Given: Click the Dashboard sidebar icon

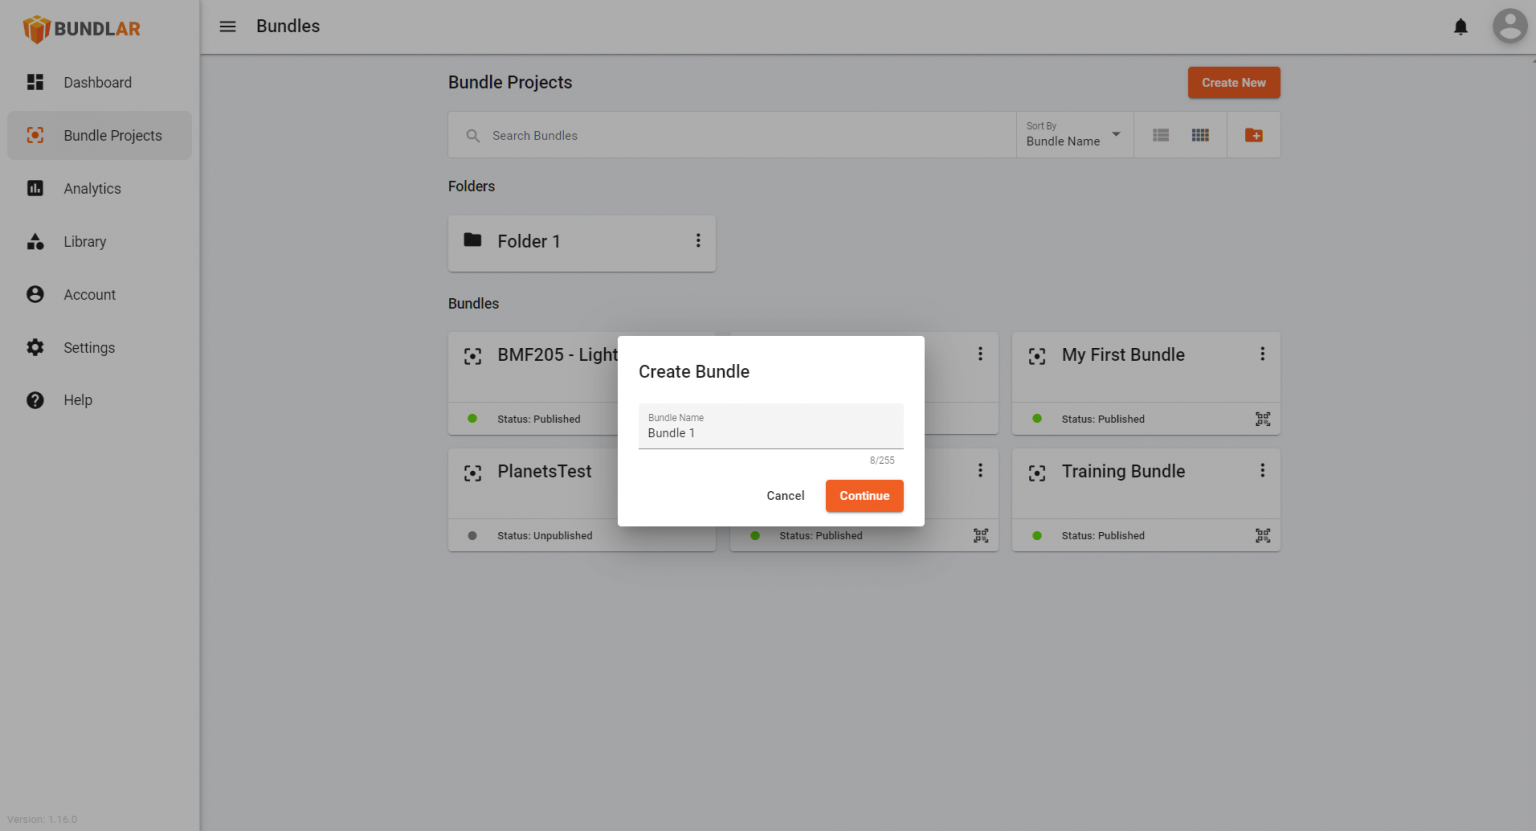Looking at the screenshot, I should pos(35,82).
